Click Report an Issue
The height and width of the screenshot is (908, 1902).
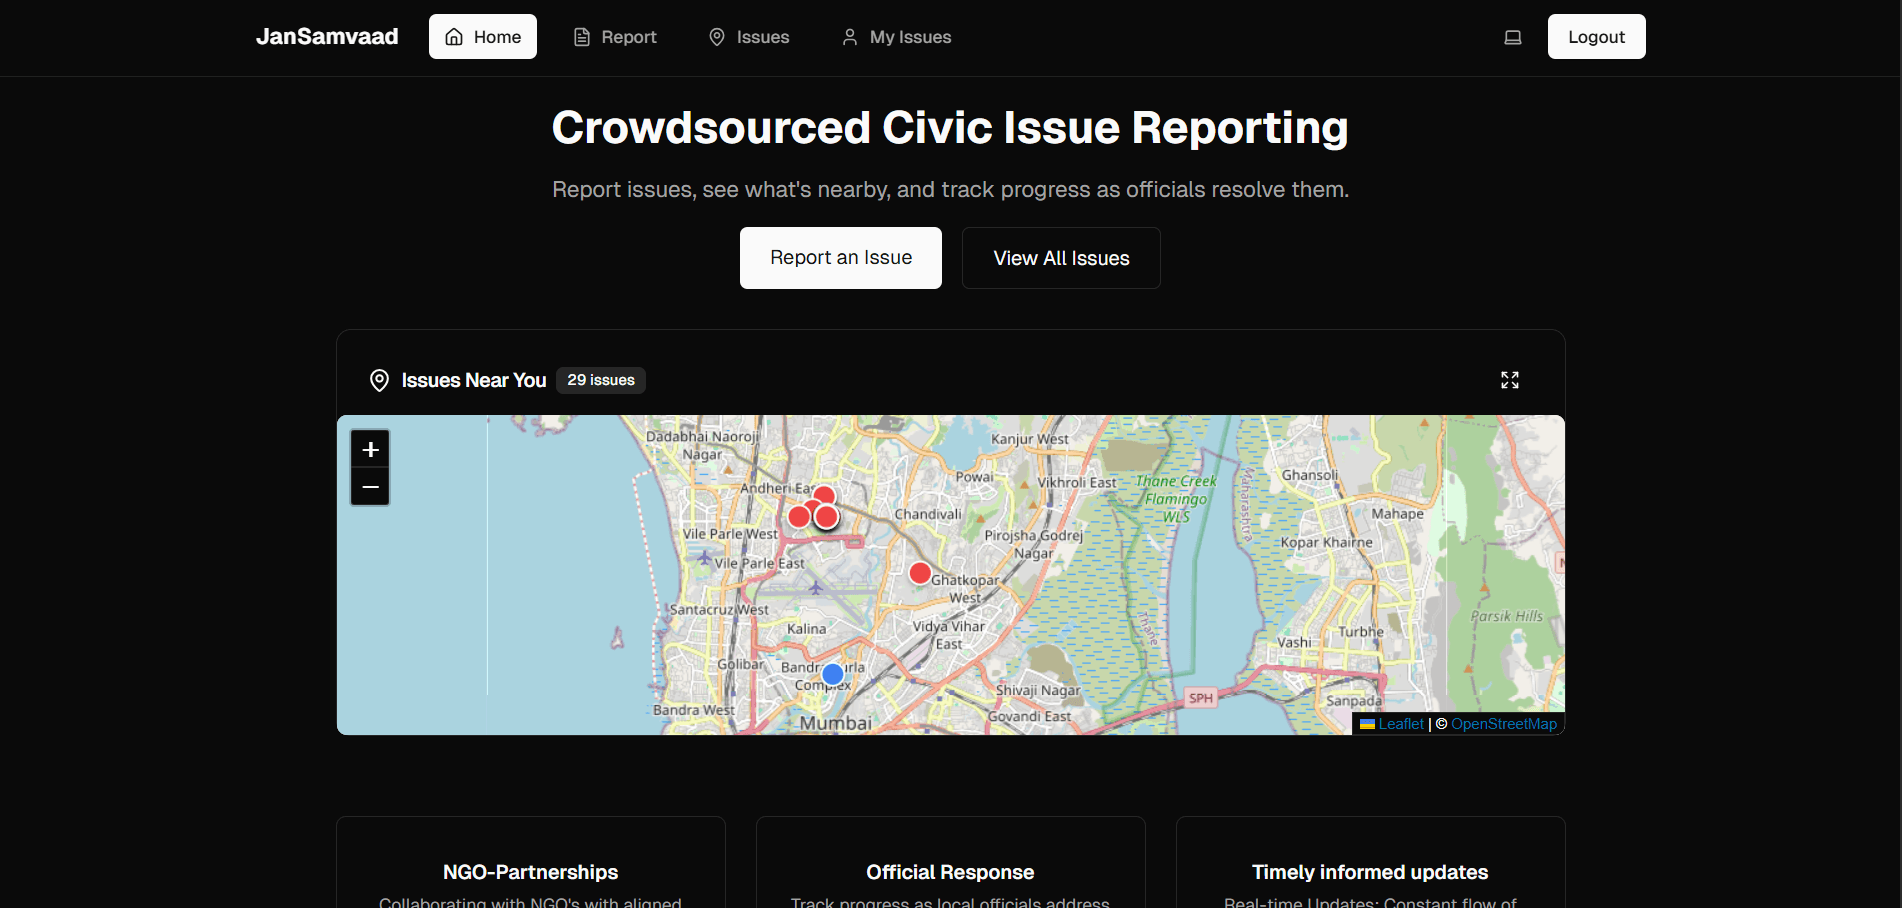(840, 257)
